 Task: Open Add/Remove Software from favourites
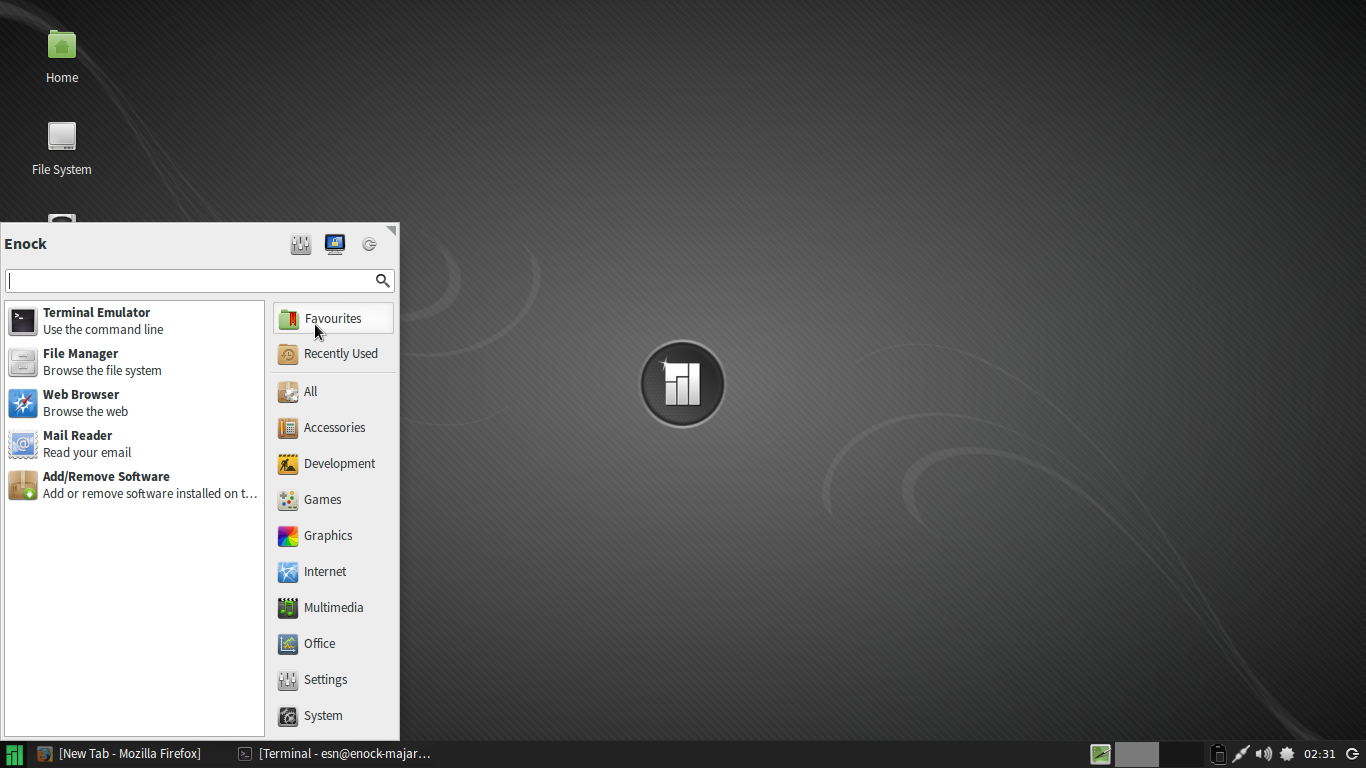[x=134, y=485]
